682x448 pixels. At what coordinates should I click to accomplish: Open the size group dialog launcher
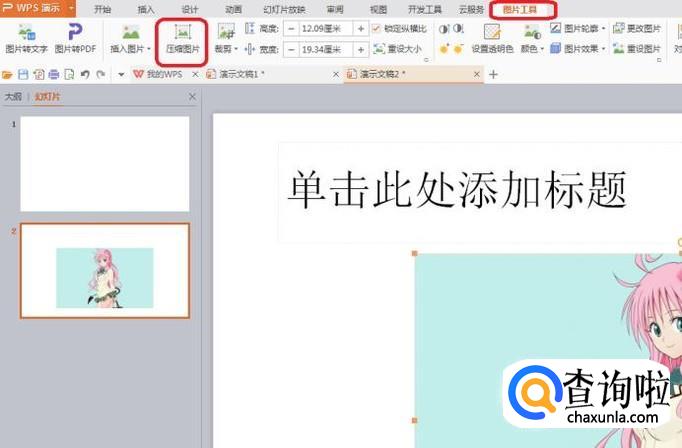(x=426, y=60)
